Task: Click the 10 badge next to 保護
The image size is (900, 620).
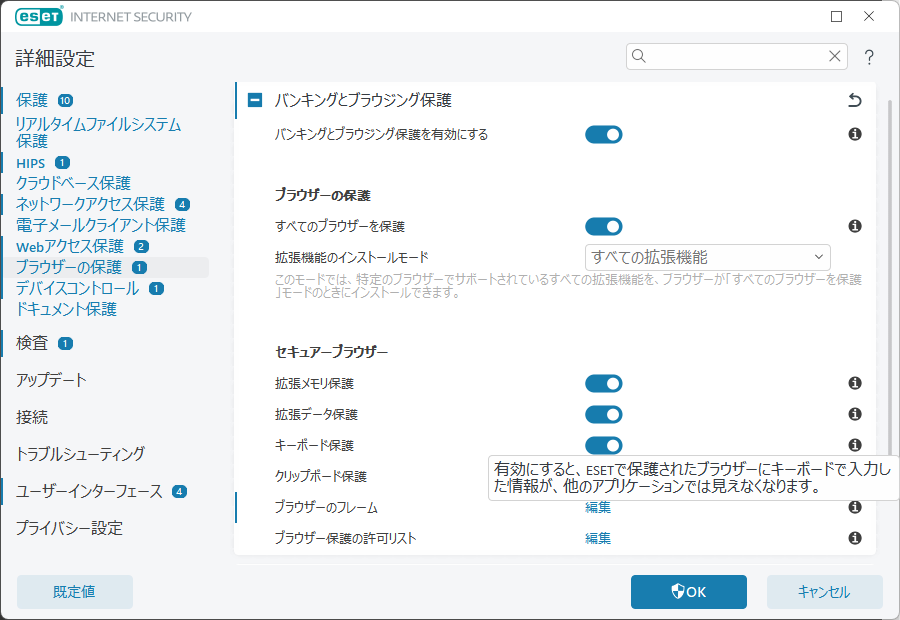Action: click(65, 100)
